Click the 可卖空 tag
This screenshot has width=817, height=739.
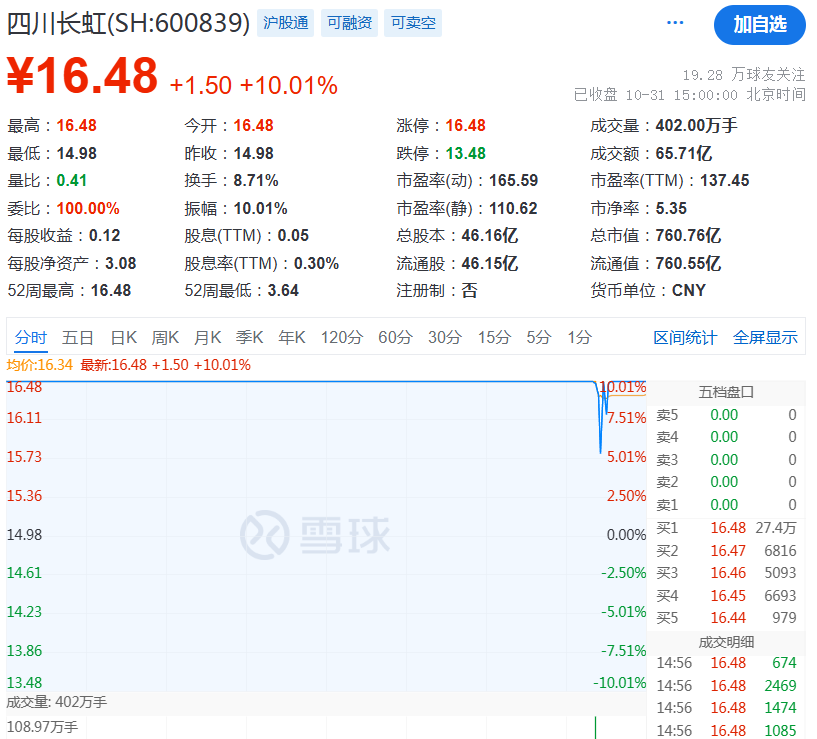click(x=413, y=23)
